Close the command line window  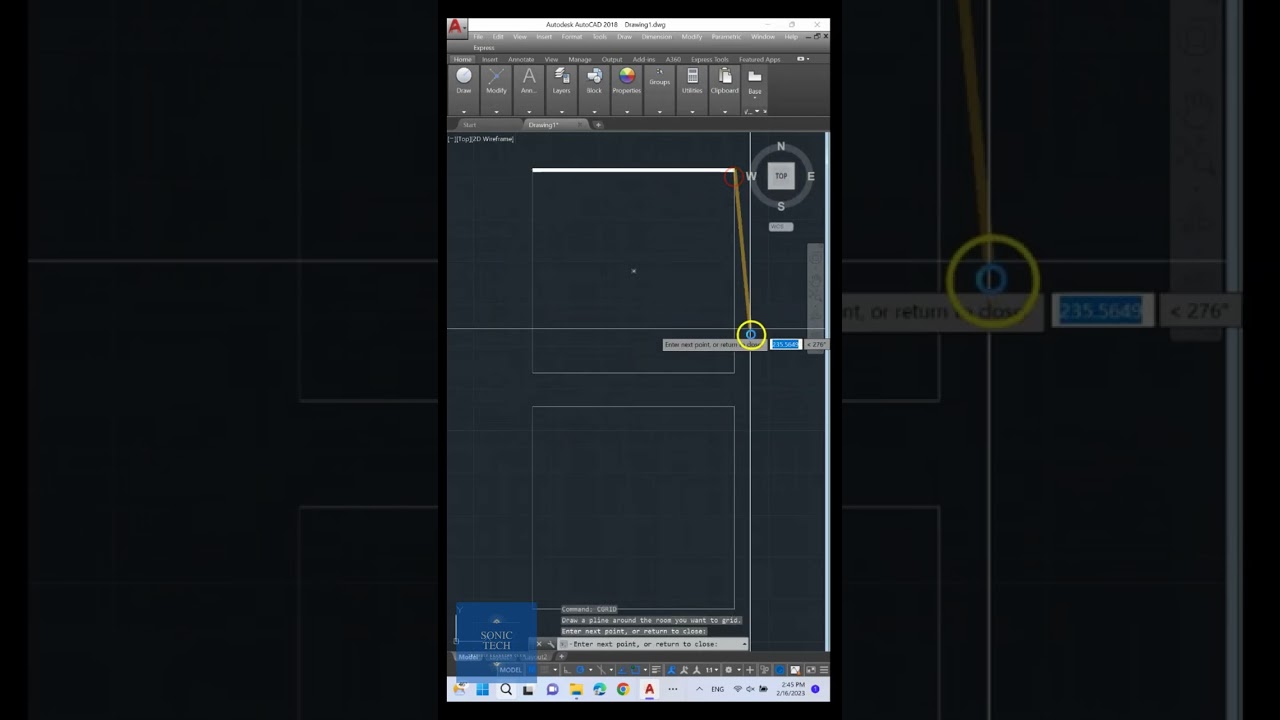(539, 644)
